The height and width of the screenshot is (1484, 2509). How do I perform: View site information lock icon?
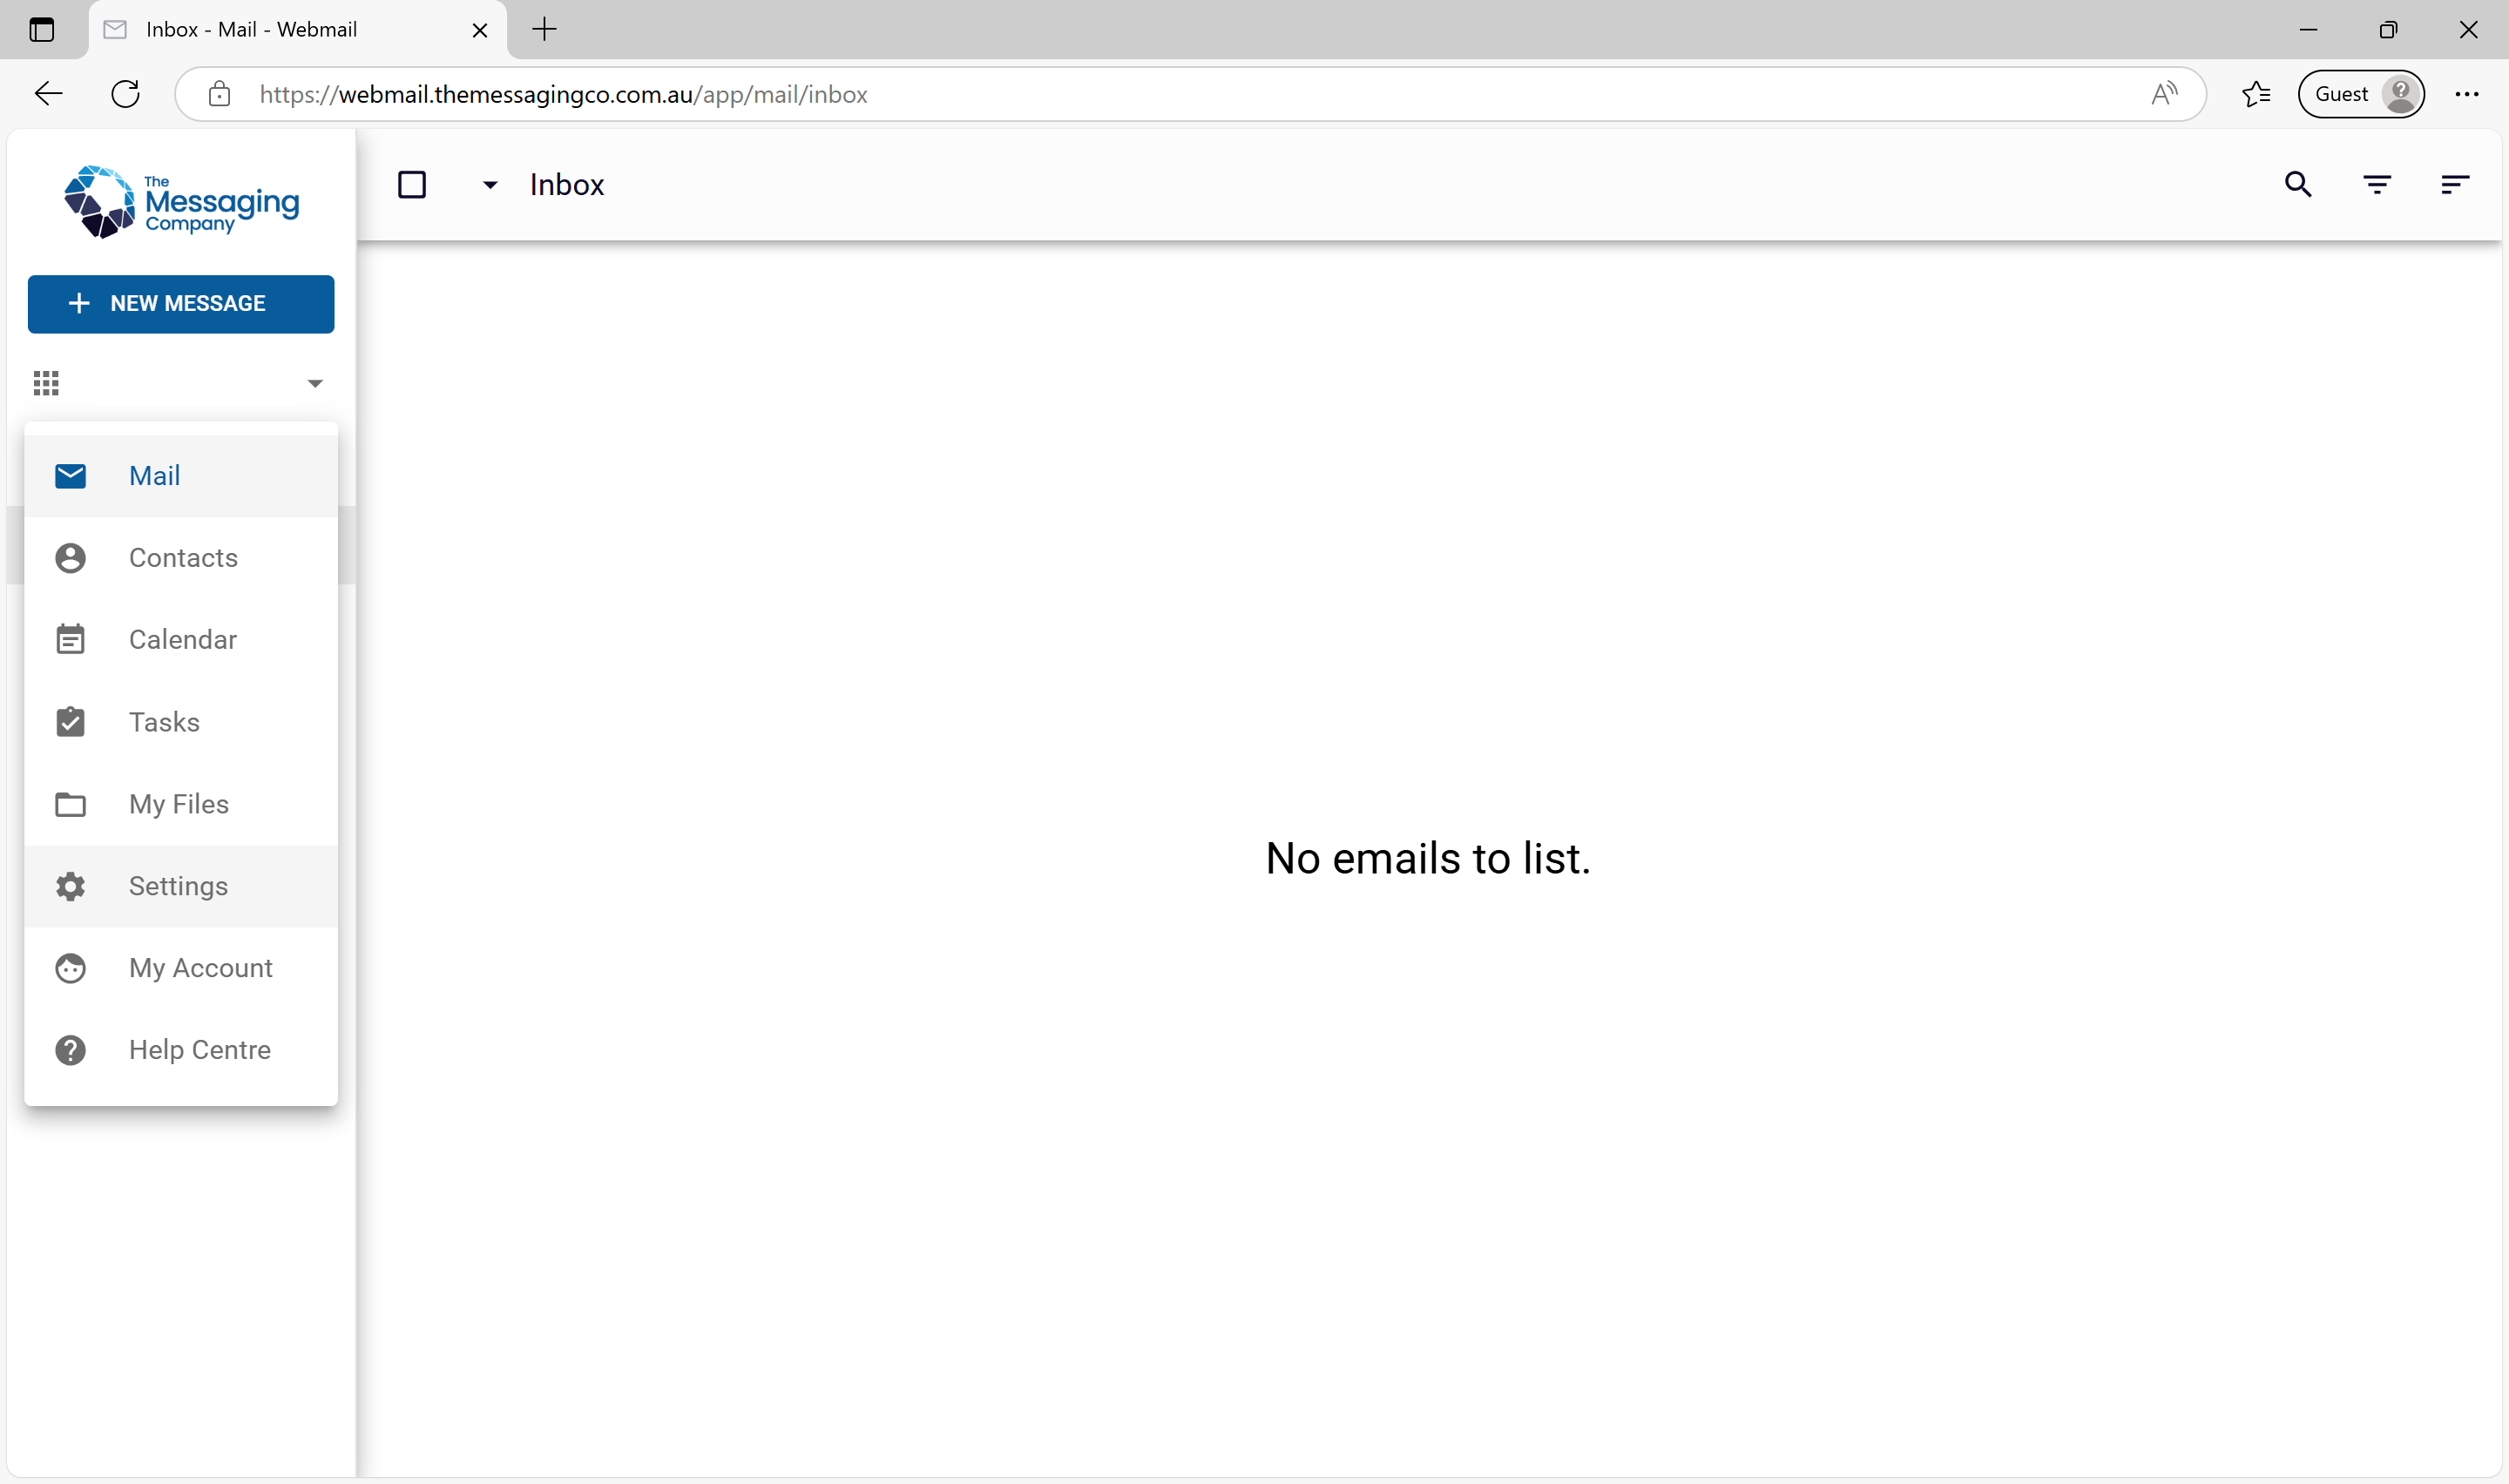point(219,94)
